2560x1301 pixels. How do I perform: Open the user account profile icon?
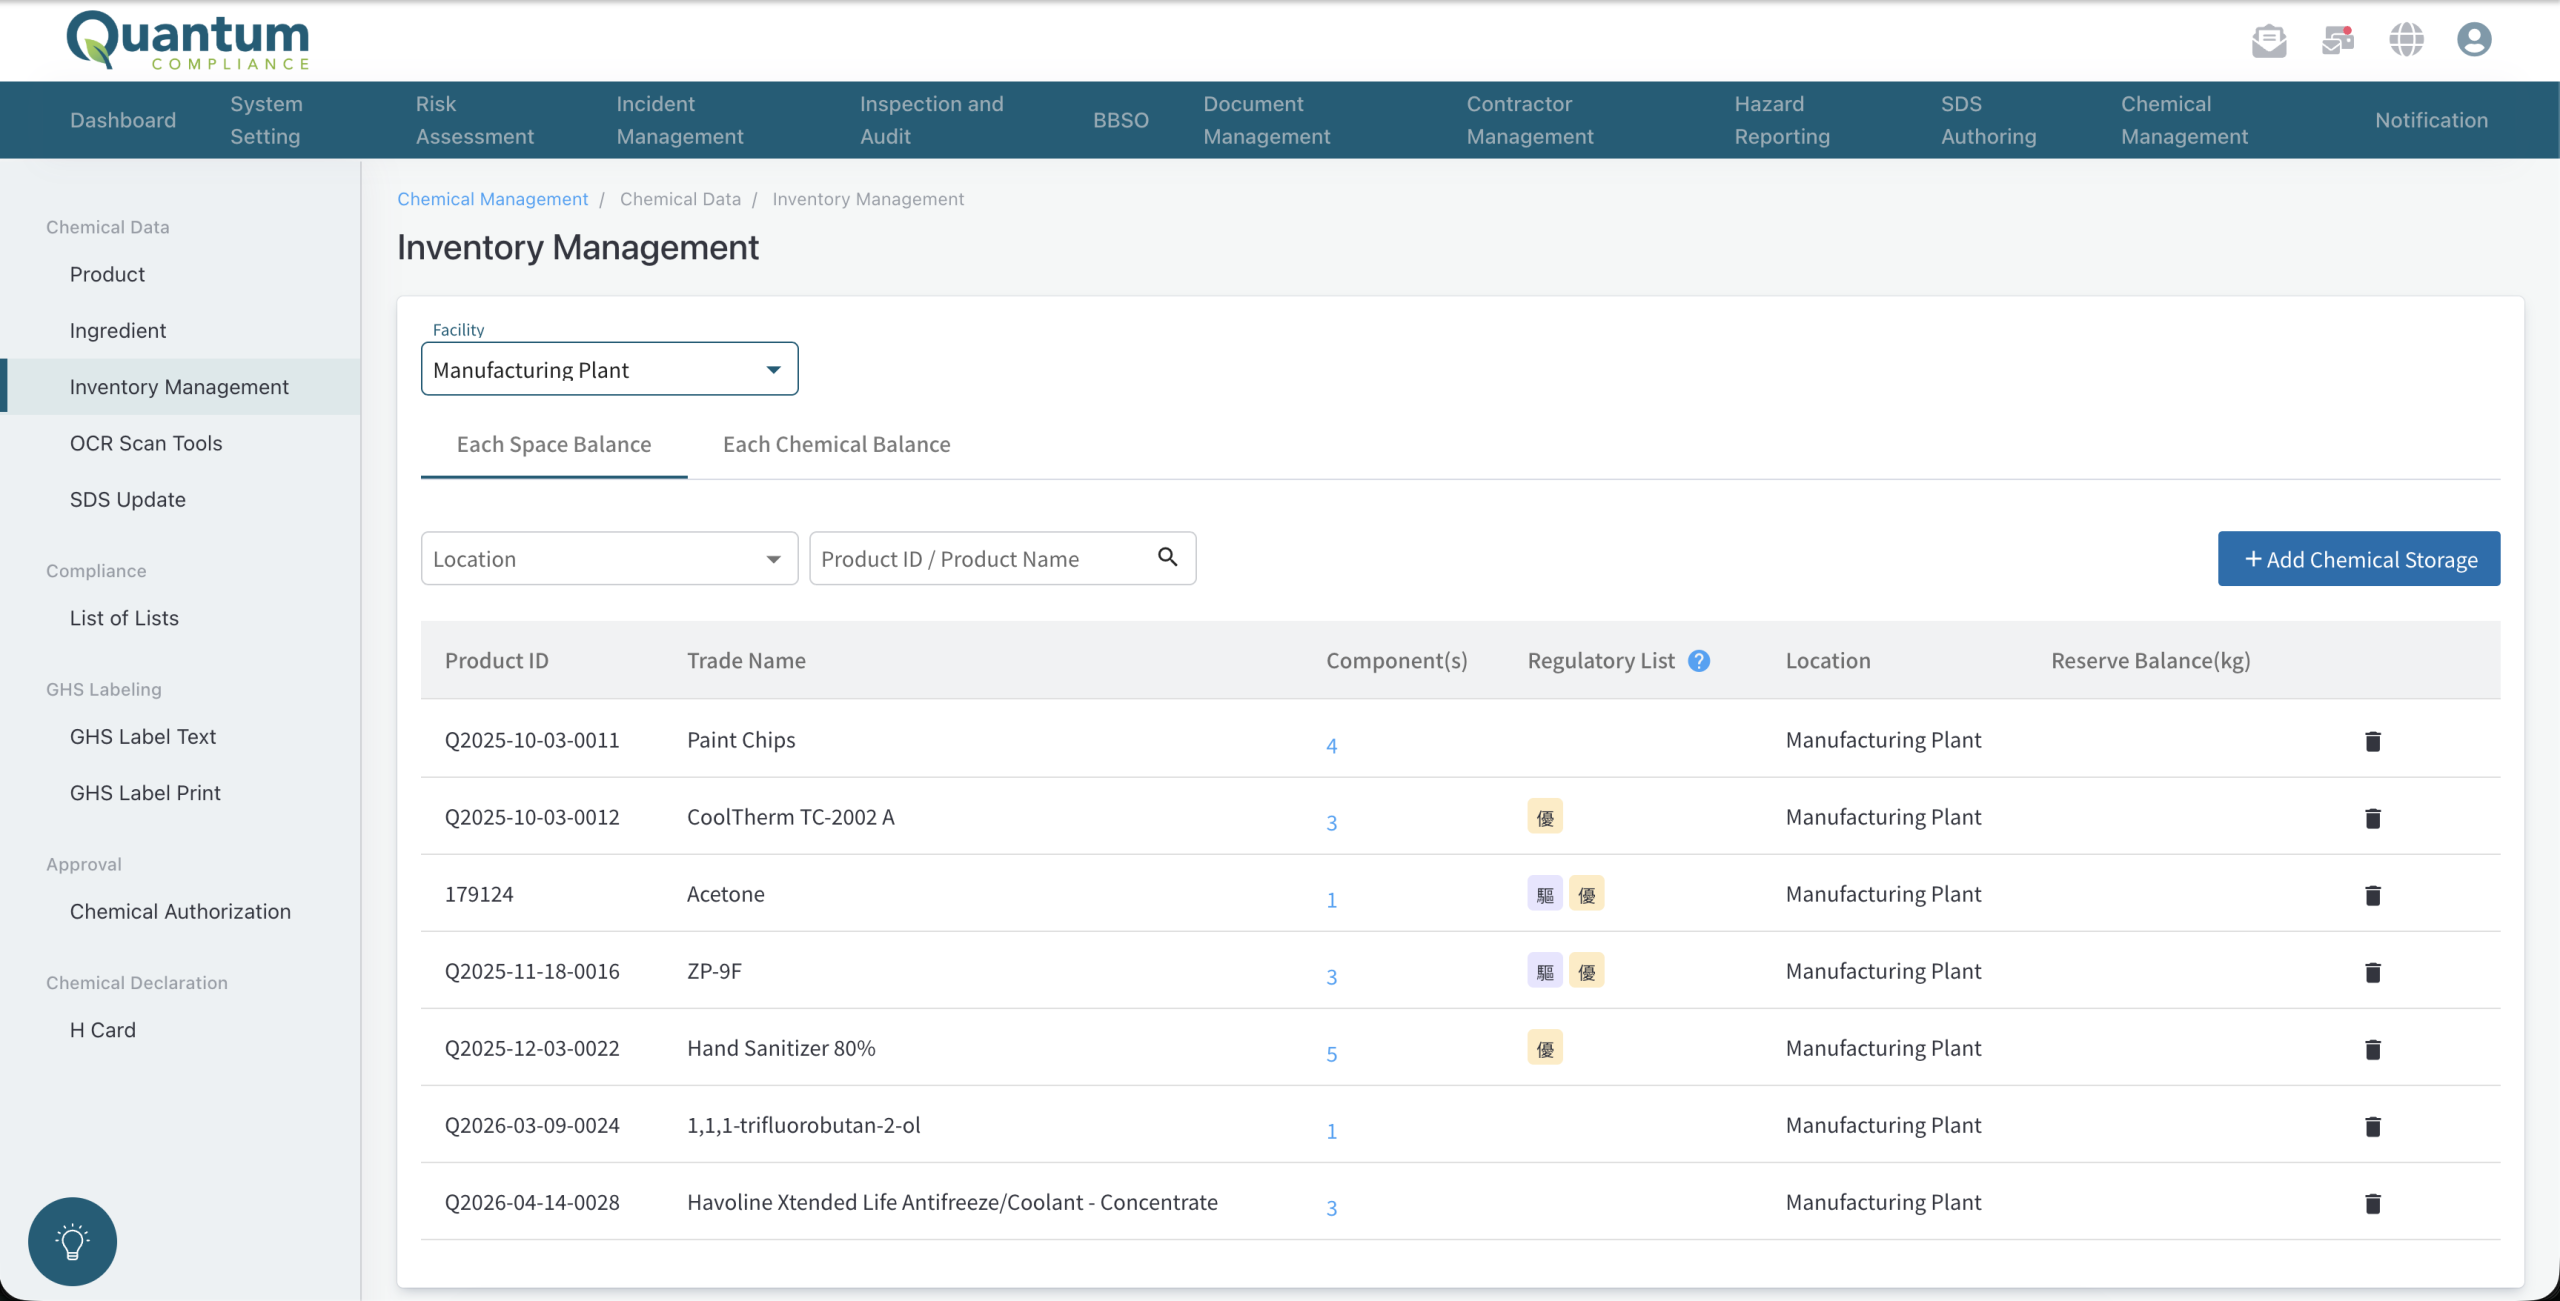2474,40
